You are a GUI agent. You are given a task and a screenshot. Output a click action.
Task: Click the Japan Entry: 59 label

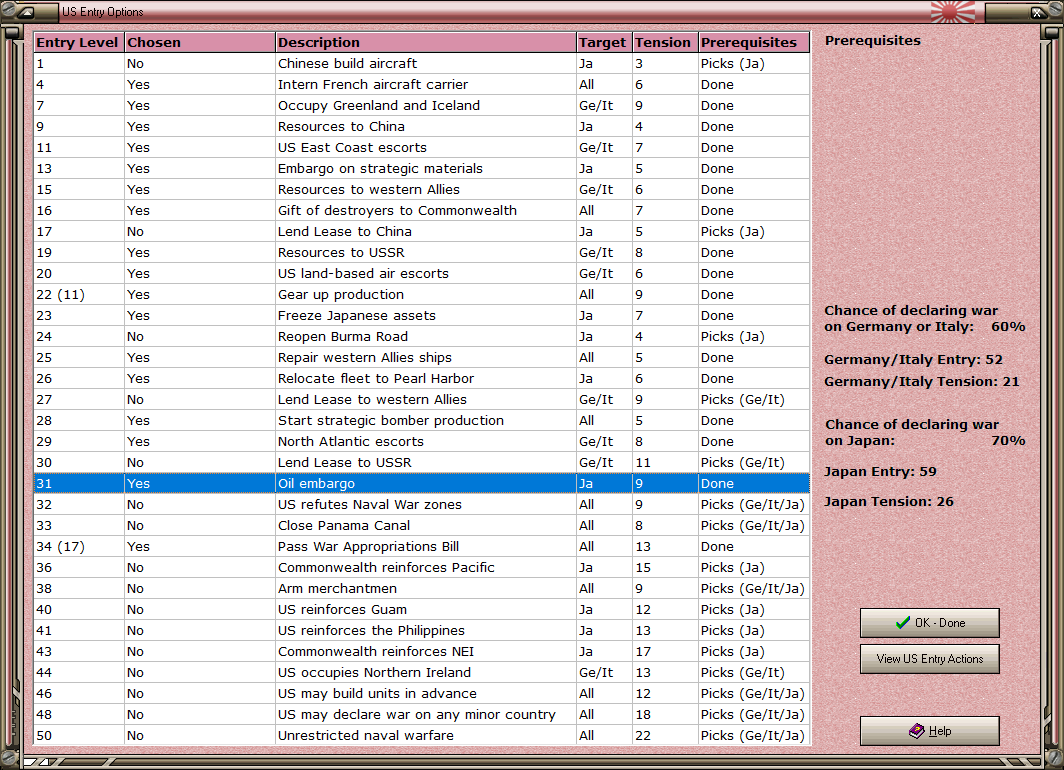(x=880, y=471)
